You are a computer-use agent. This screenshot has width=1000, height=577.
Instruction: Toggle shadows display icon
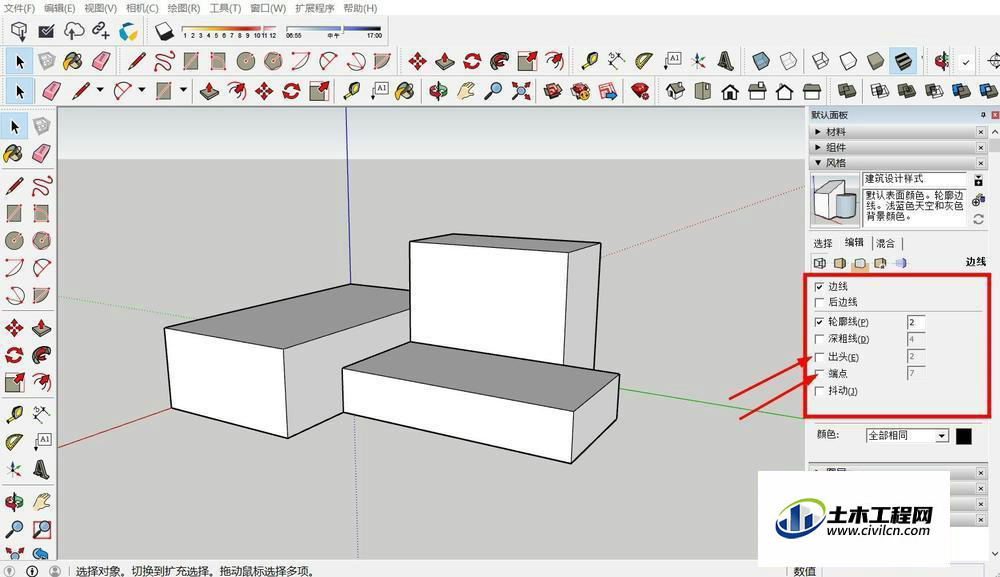[164, 30]
